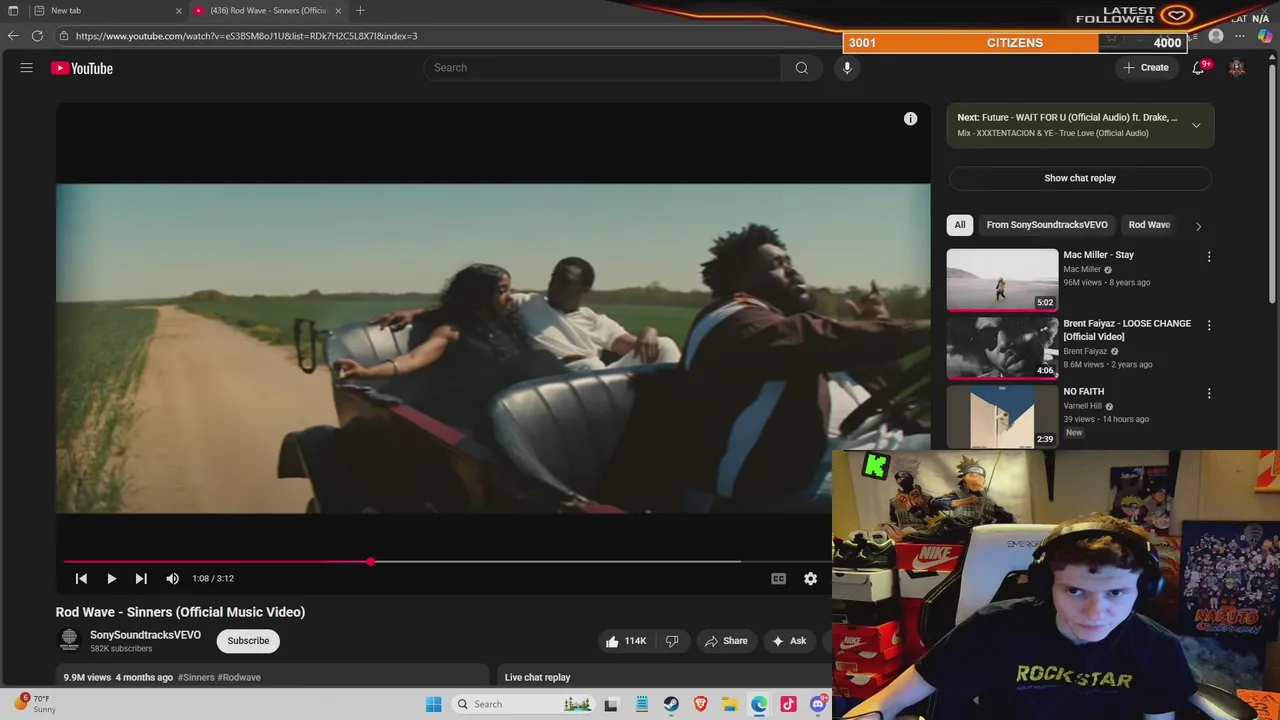Open the browser profile icon
Screen dimensions: 1280x720
tap(1216, 36)
